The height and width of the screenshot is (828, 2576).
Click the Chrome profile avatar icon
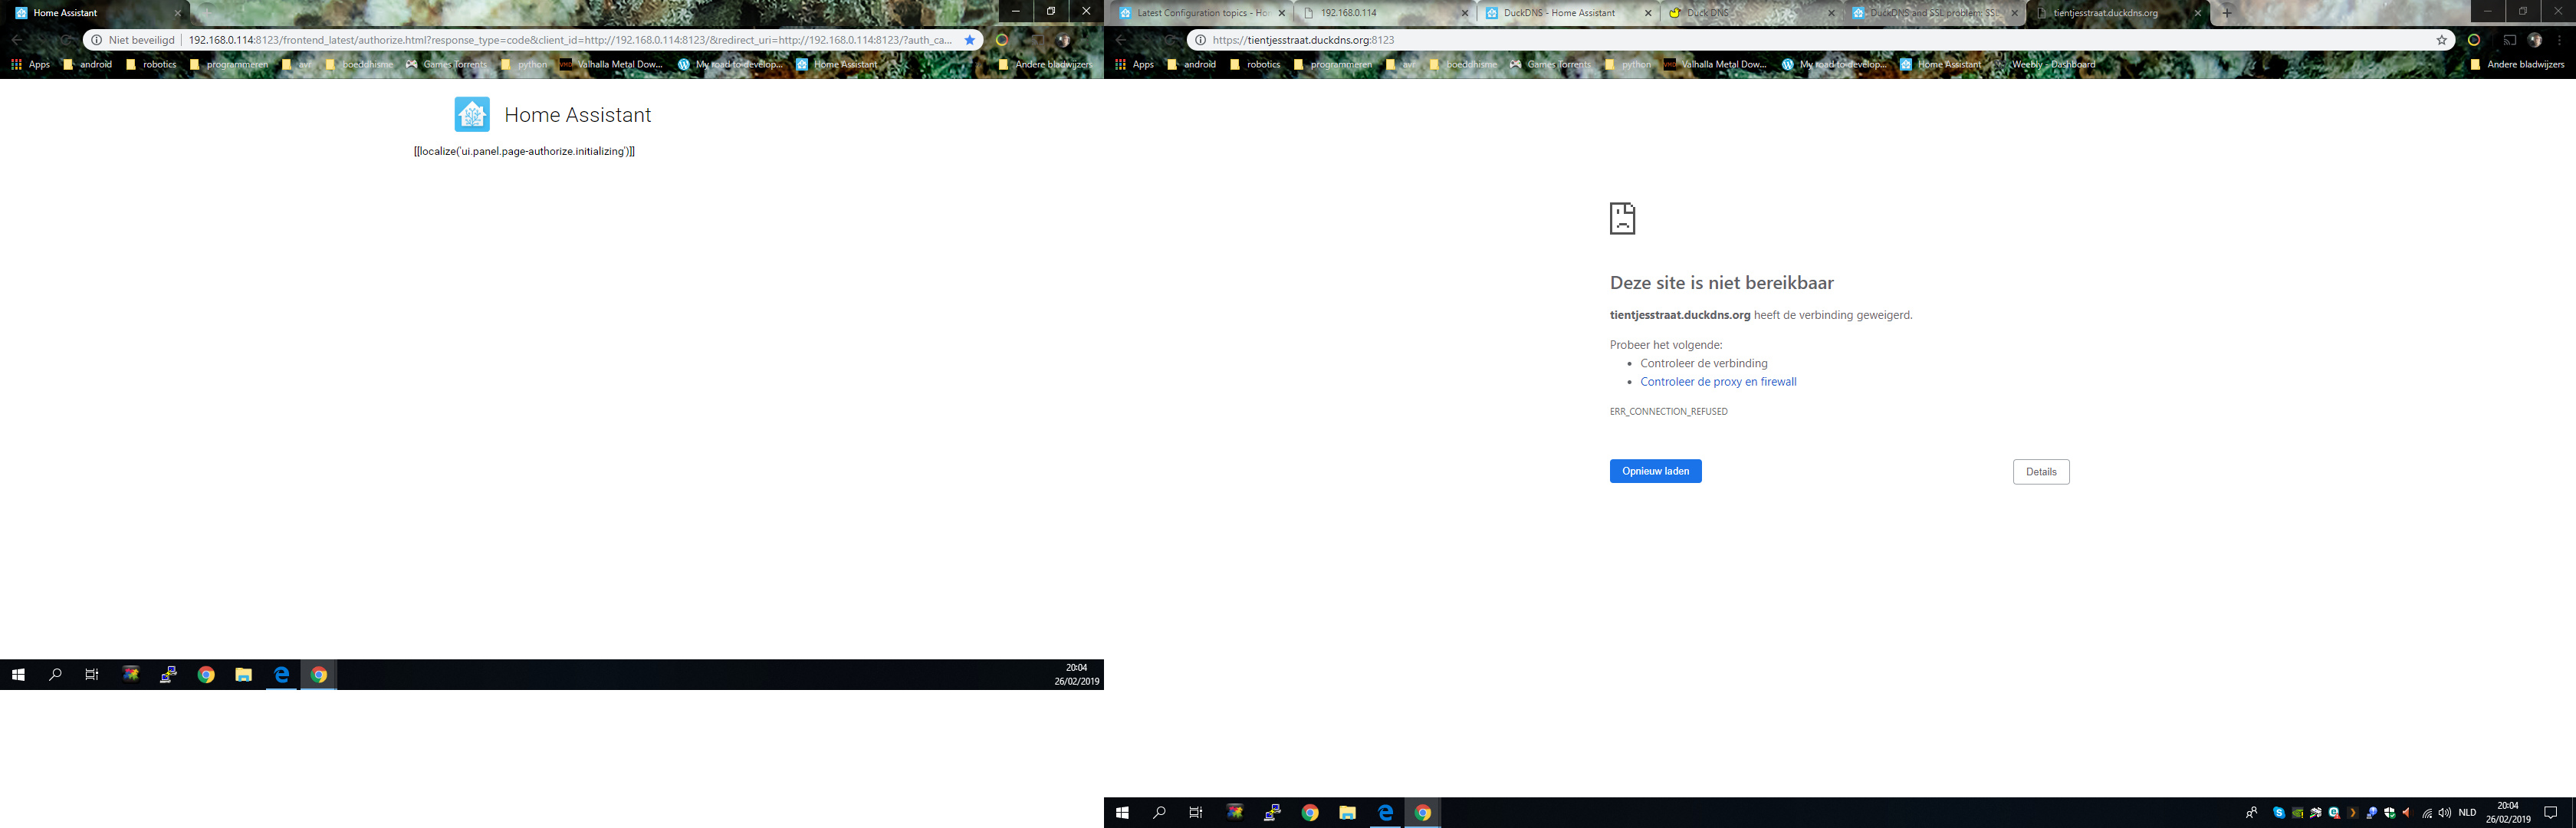pos(2535,39)
